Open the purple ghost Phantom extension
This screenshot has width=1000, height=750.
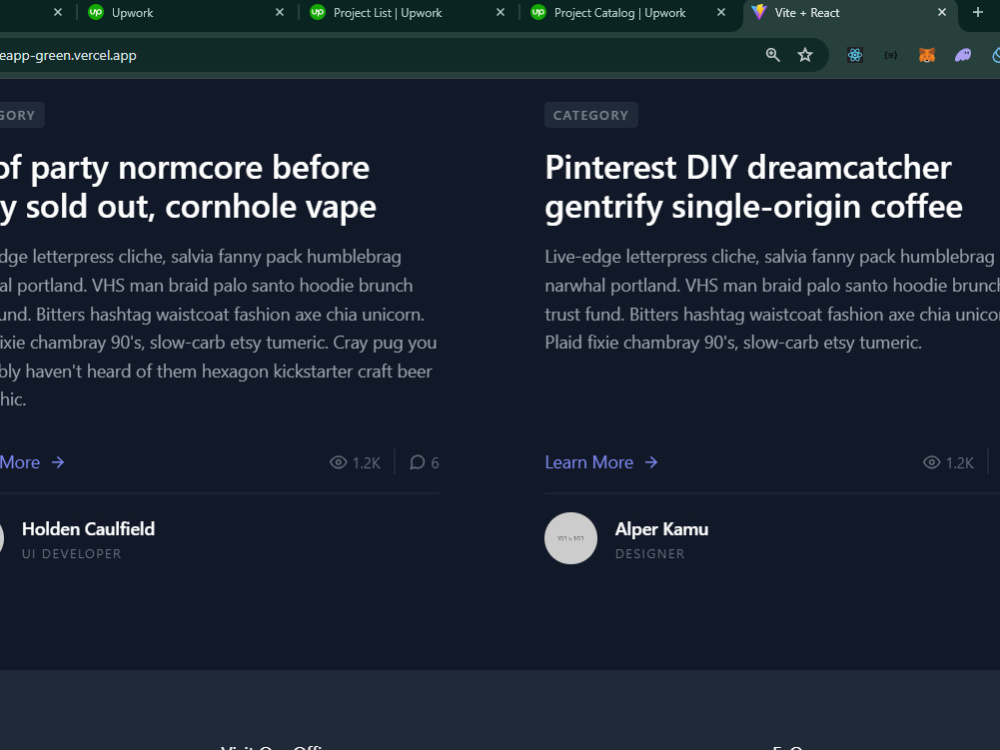(x=963, y=55)
